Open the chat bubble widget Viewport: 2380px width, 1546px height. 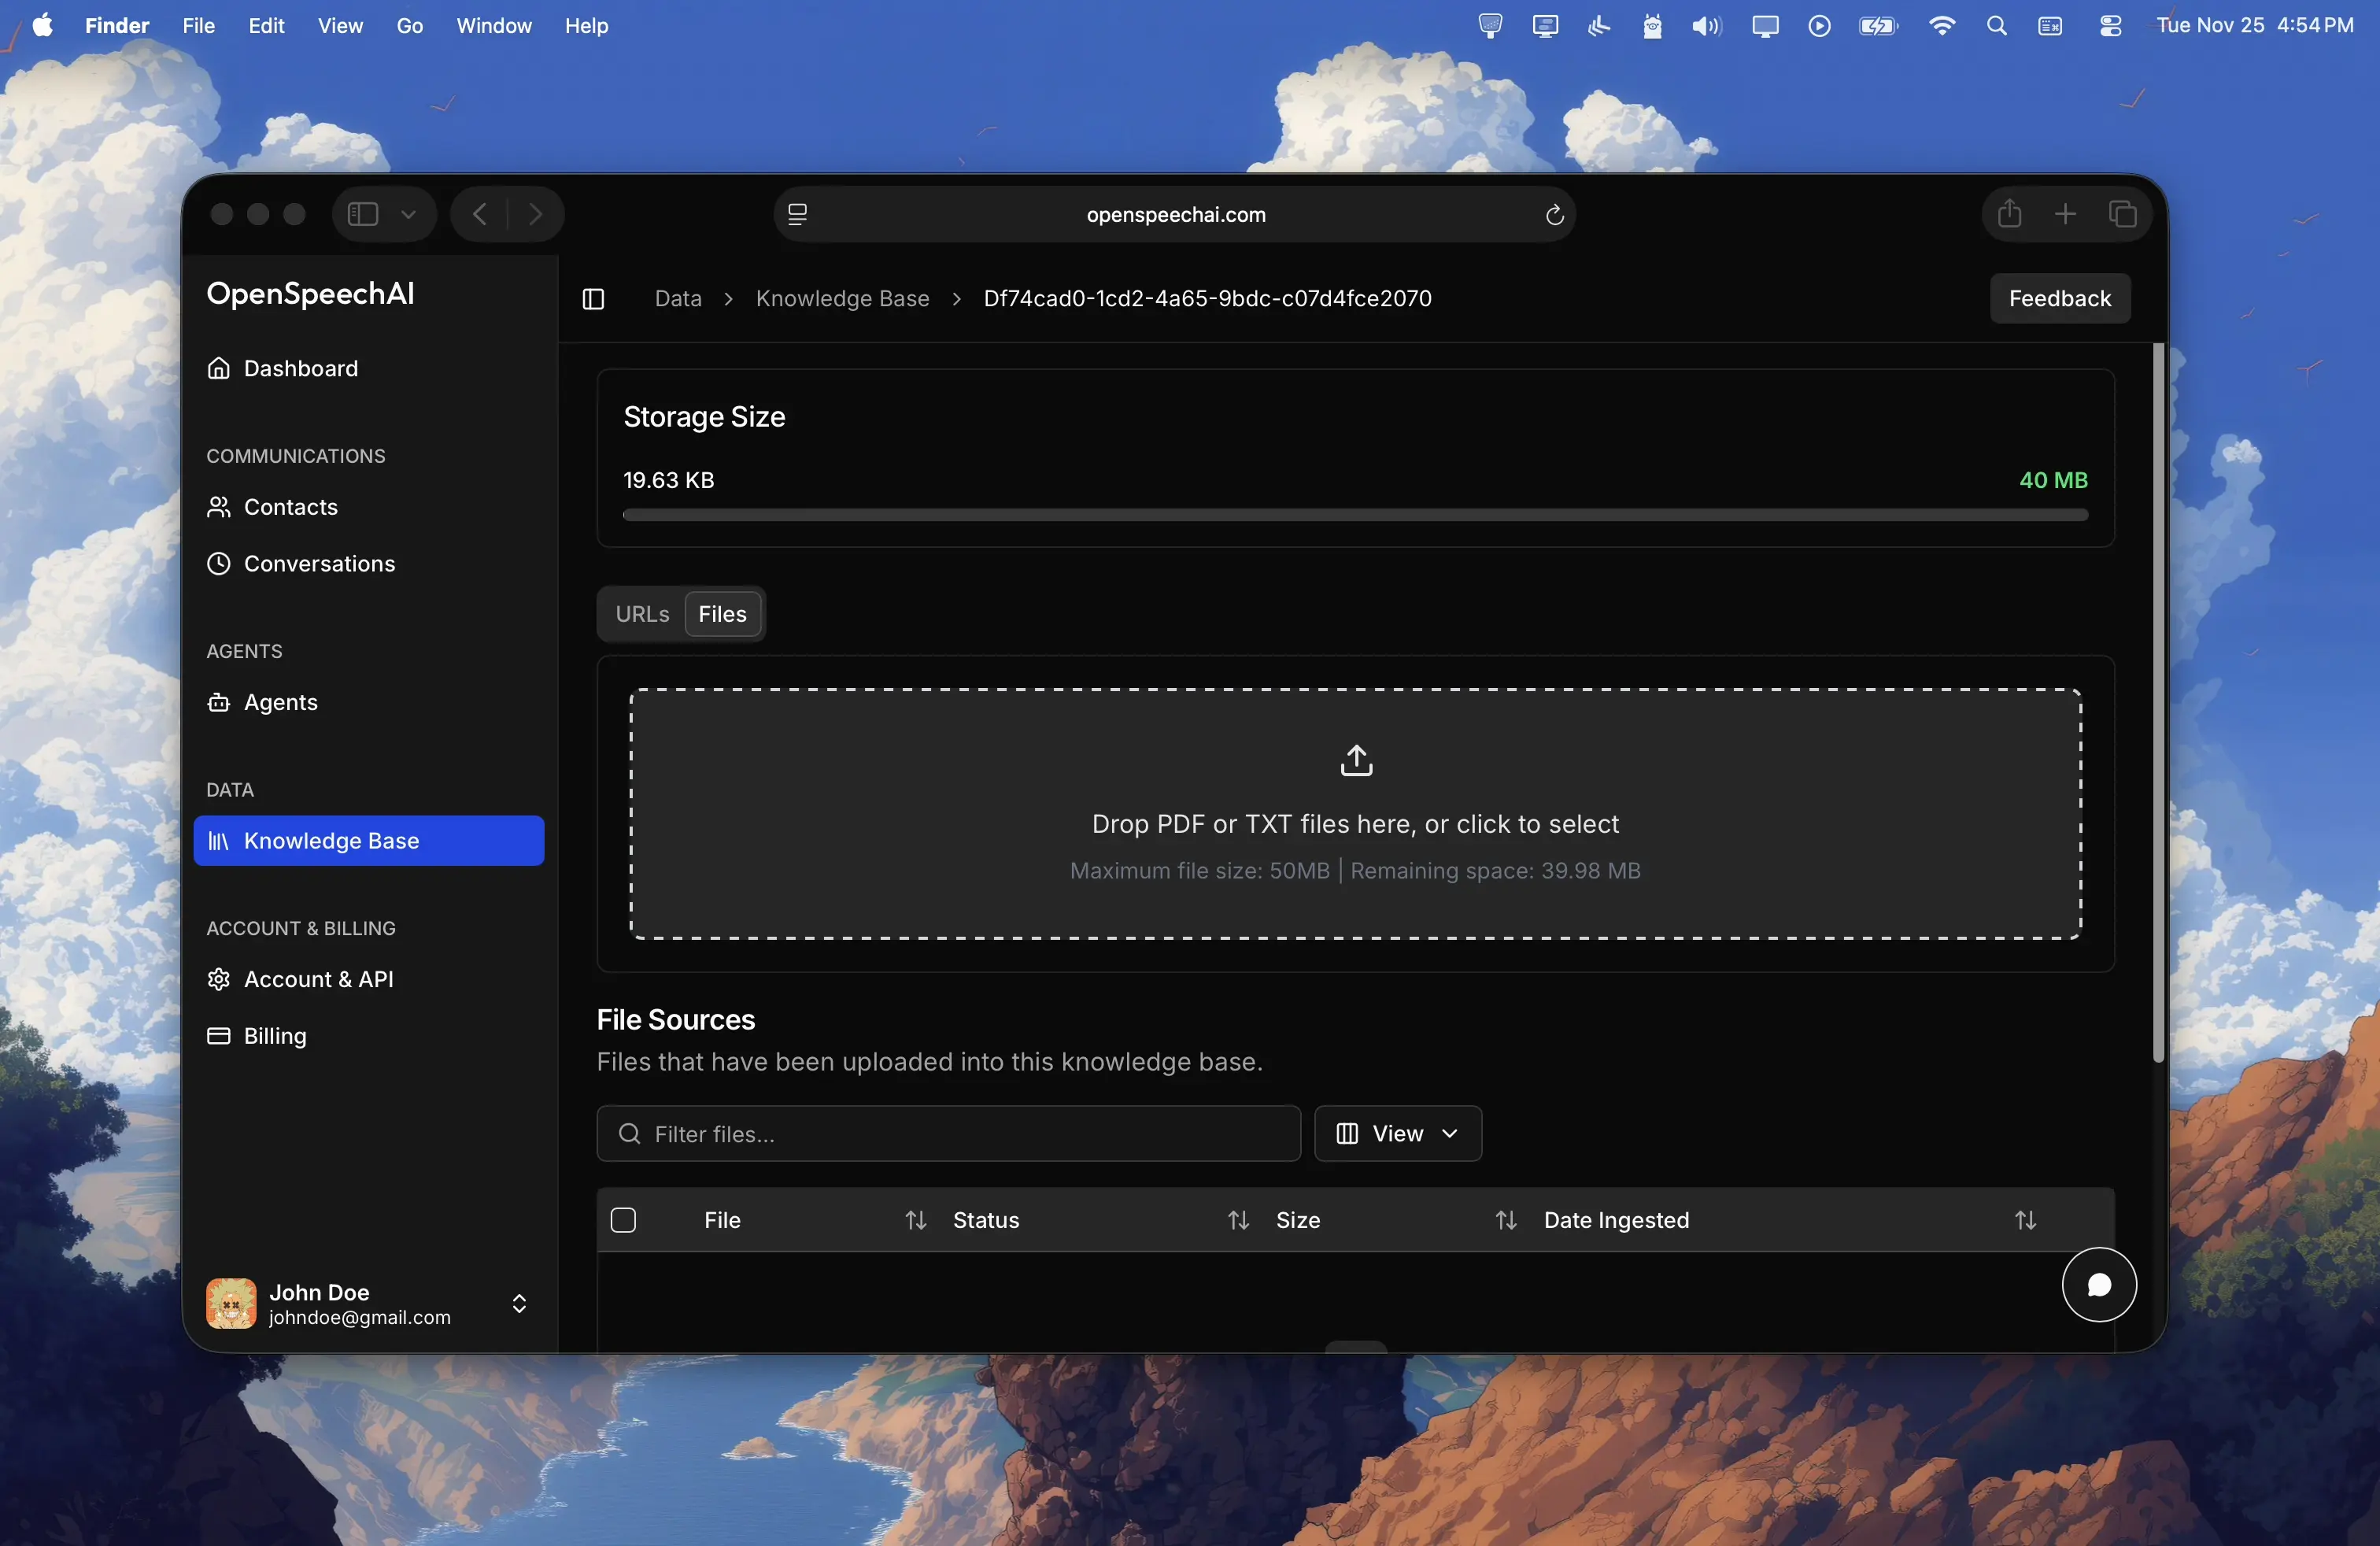point(2099,1285)
